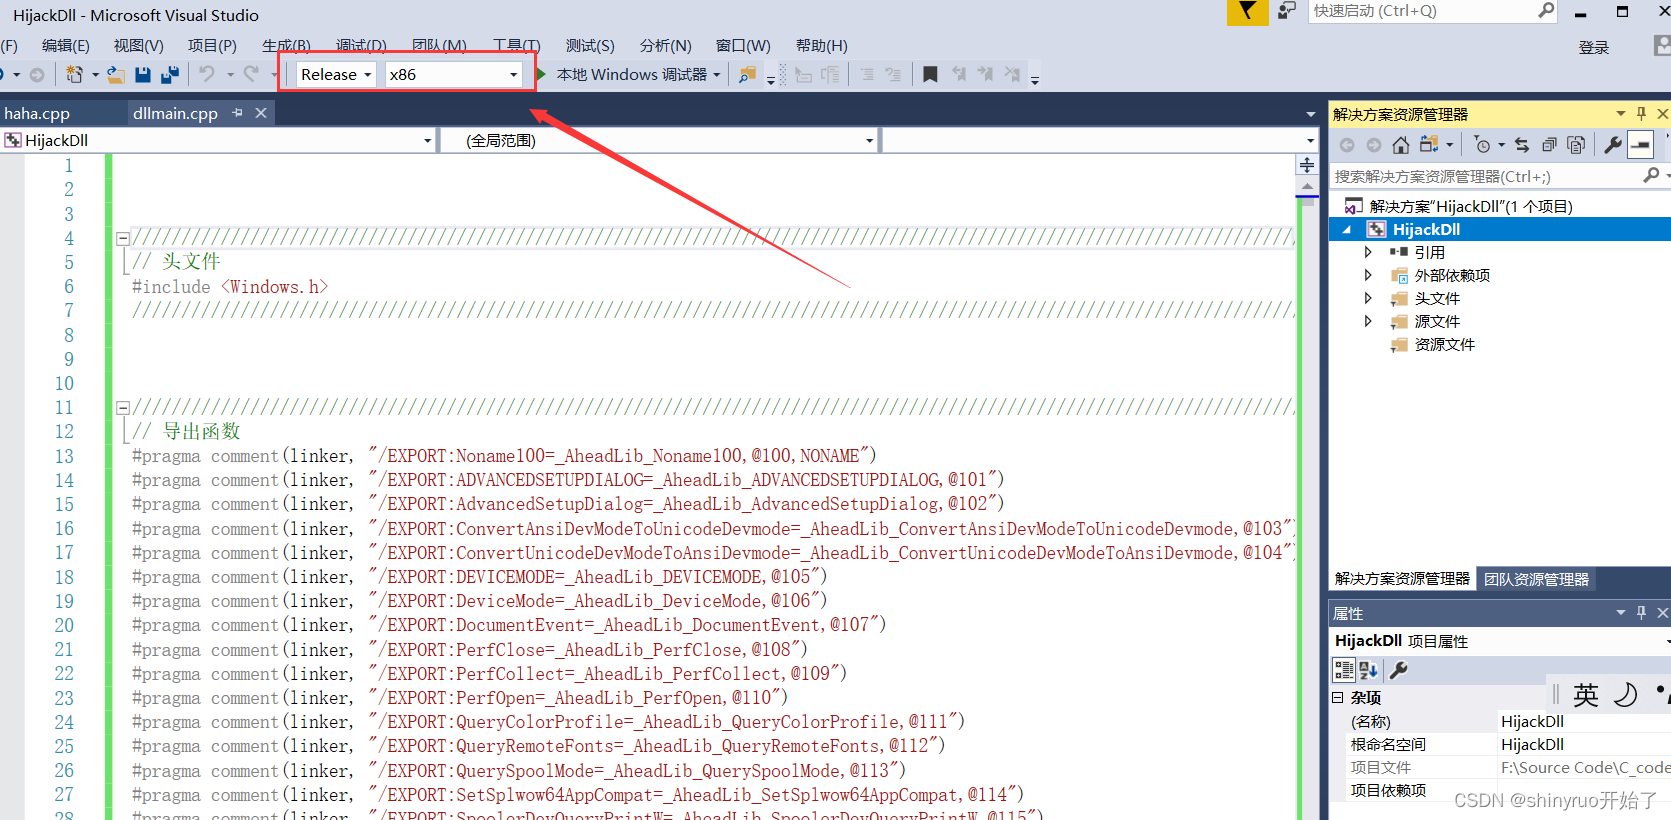The width and height of the screenshot is (1671, 820).
Task: Save the current file with the floppy icon
Action: [x=143, y=74]
